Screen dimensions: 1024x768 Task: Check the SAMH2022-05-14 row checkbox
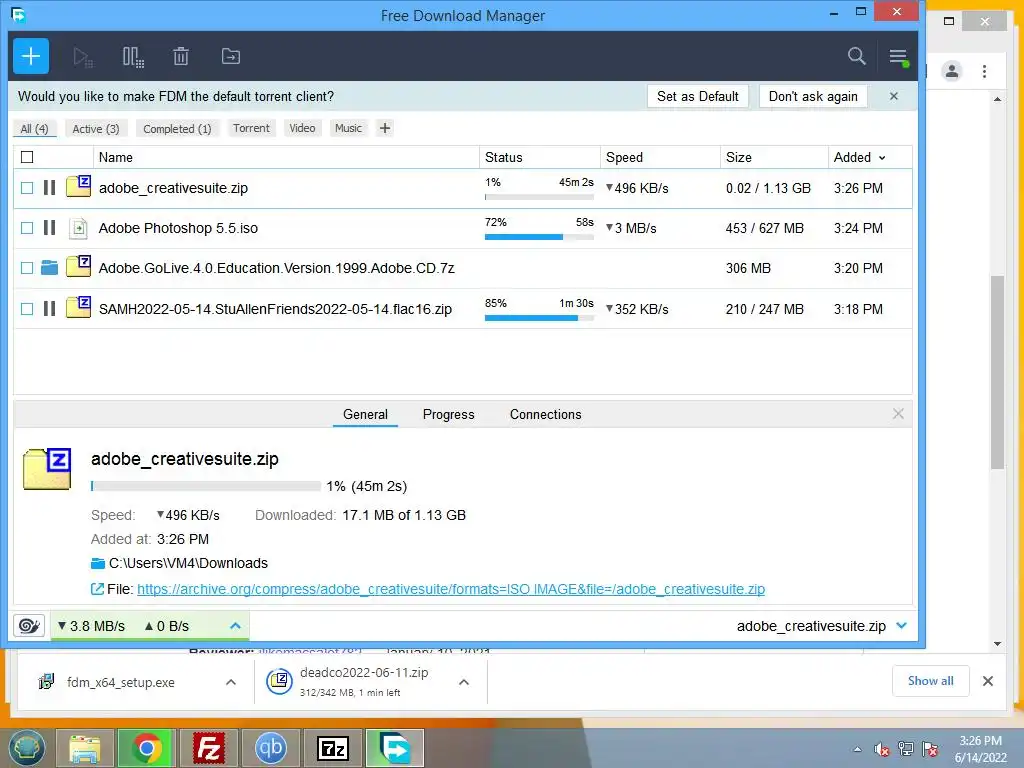[x=27, y=308]
